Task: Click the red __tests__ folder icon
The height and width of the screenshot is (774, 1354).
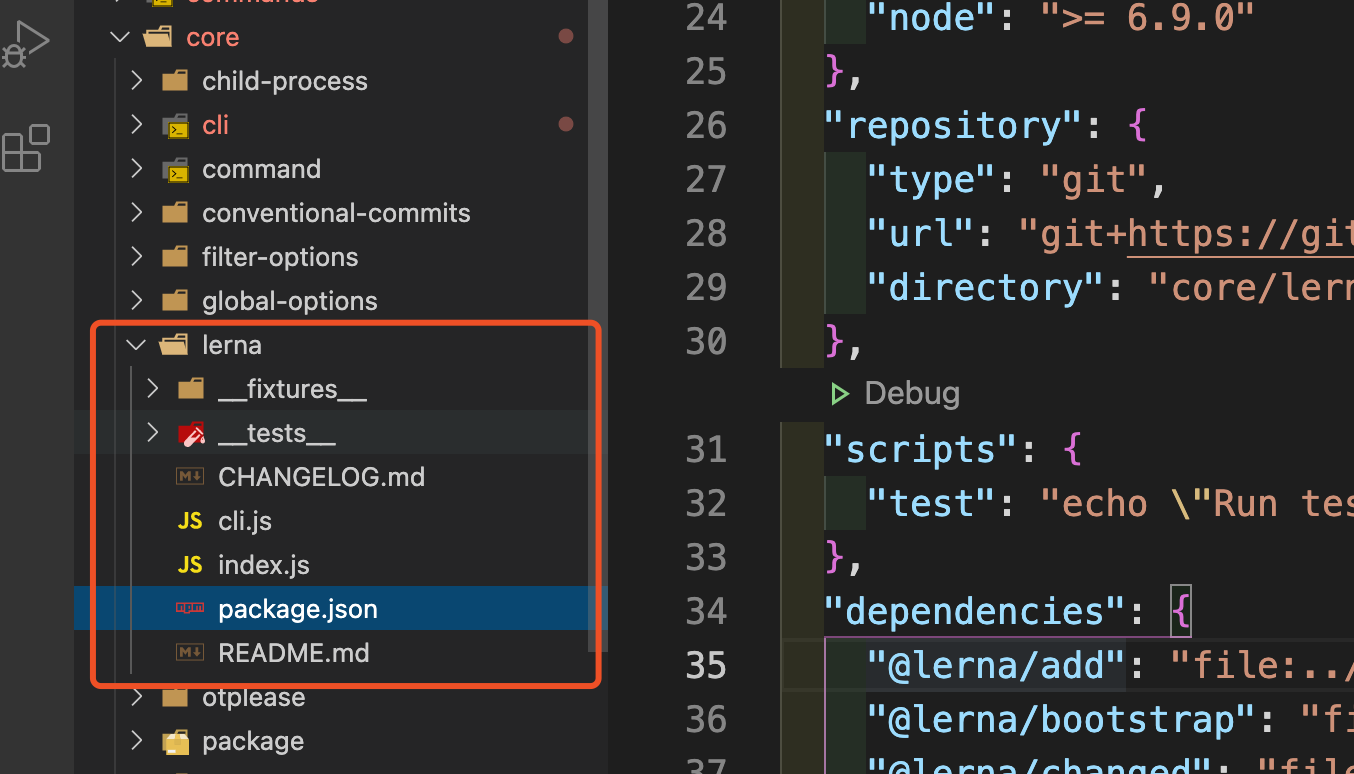Action: pos(191,433)
